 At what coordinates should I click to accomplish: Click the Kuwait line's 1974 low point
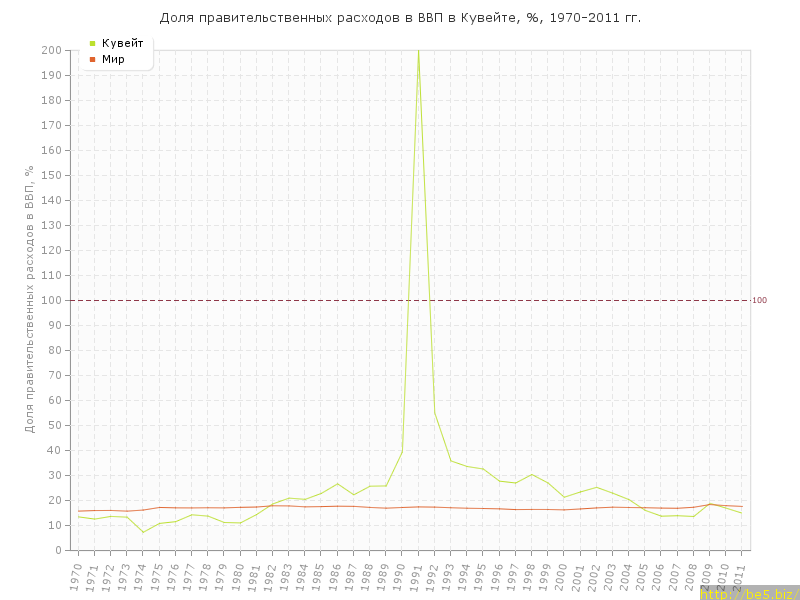143,531
